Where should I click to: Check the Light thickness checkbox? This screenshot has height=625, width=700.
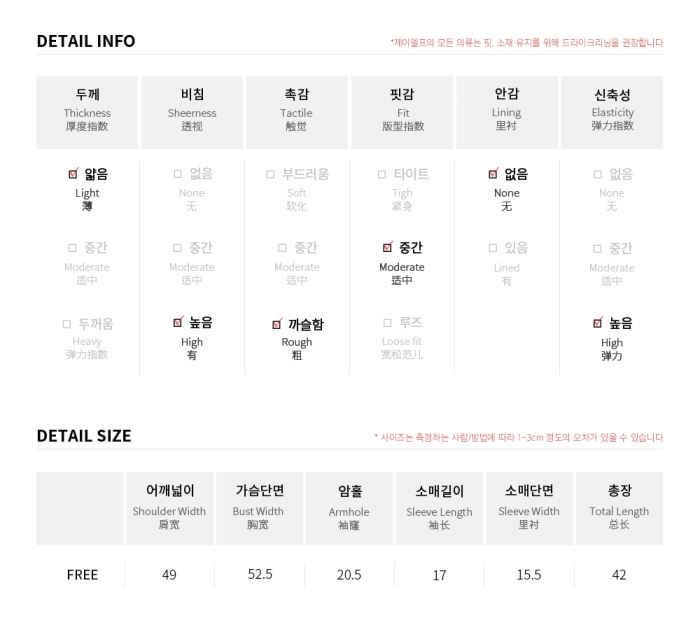(73, 174)
